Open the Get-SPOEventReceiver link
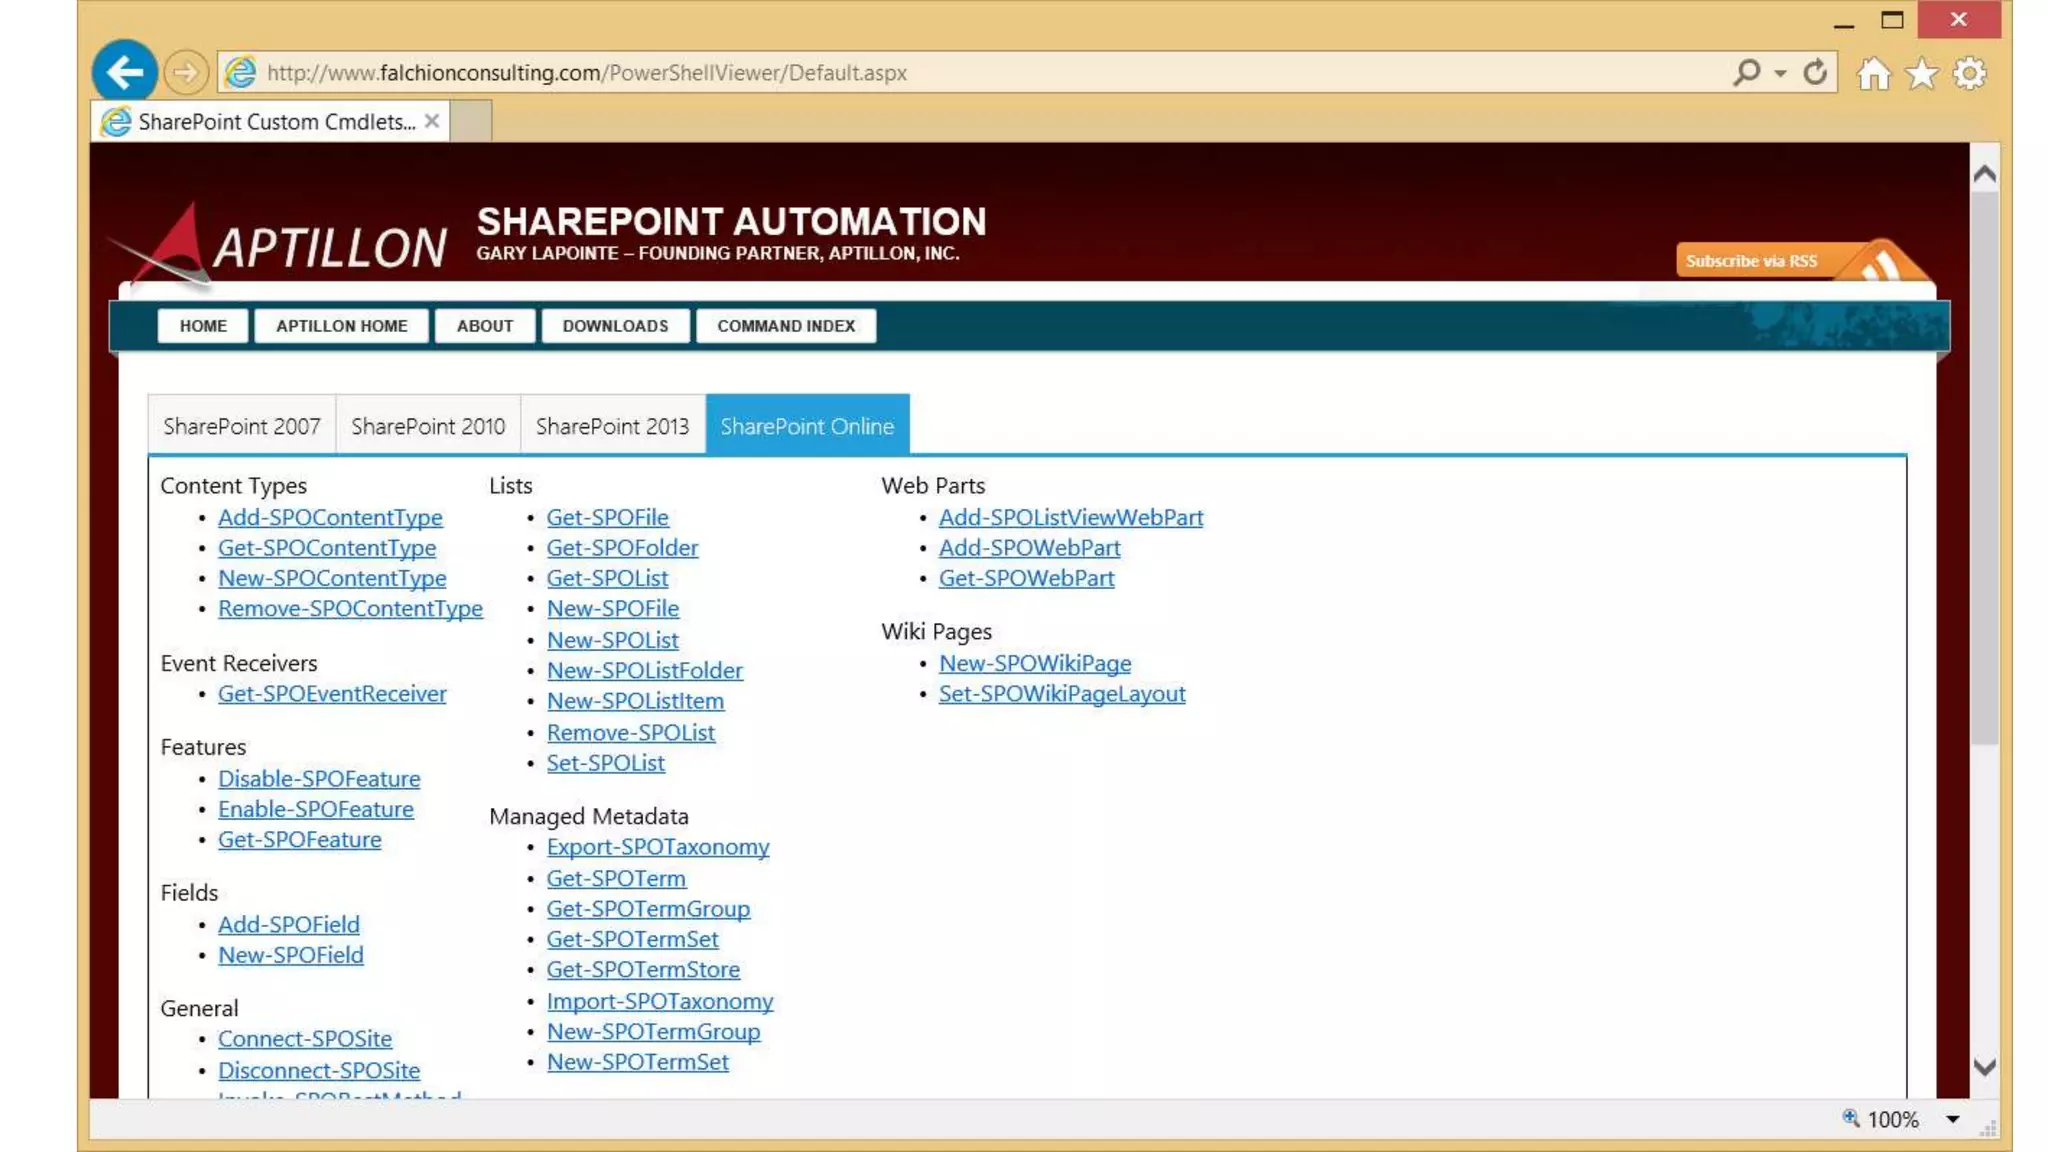The image size is (2048, 1152). coord(332,694)
